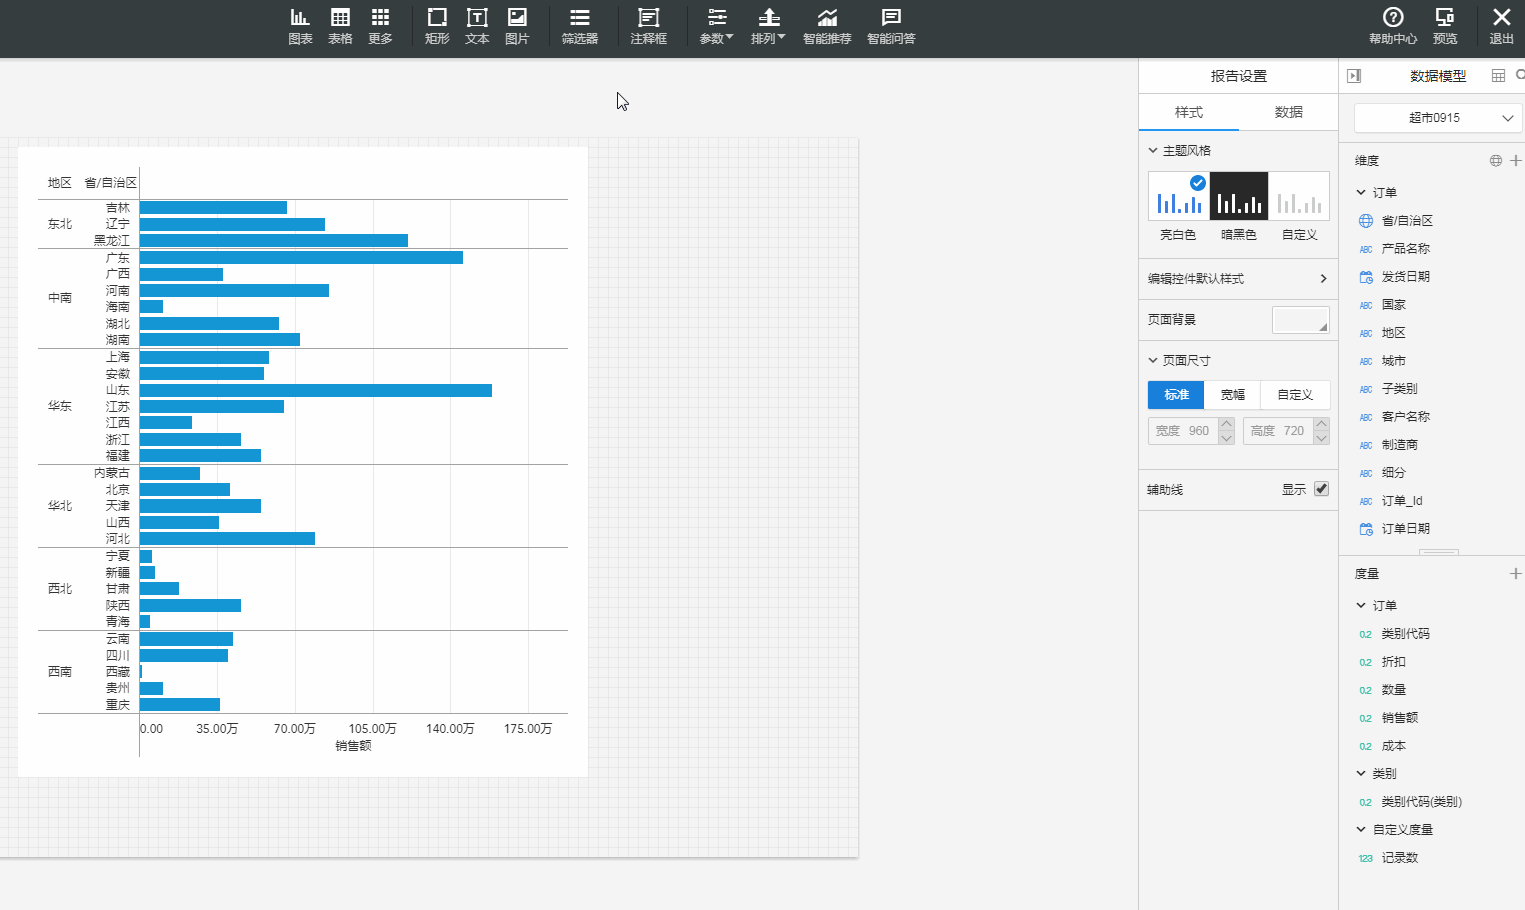1525x910 pixels.
Task: Click the 图表 chart icon in toolbar
Action: tap(300, 26)
